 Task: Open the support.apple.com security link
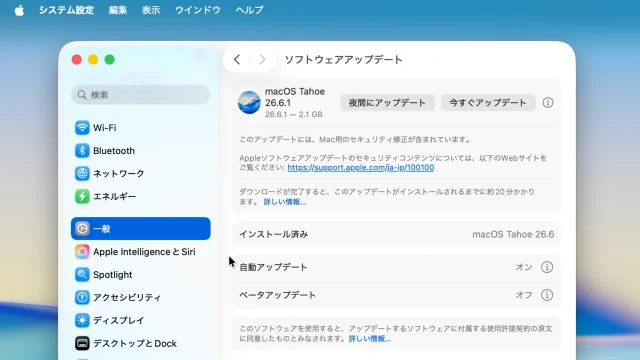click(360, 168)
